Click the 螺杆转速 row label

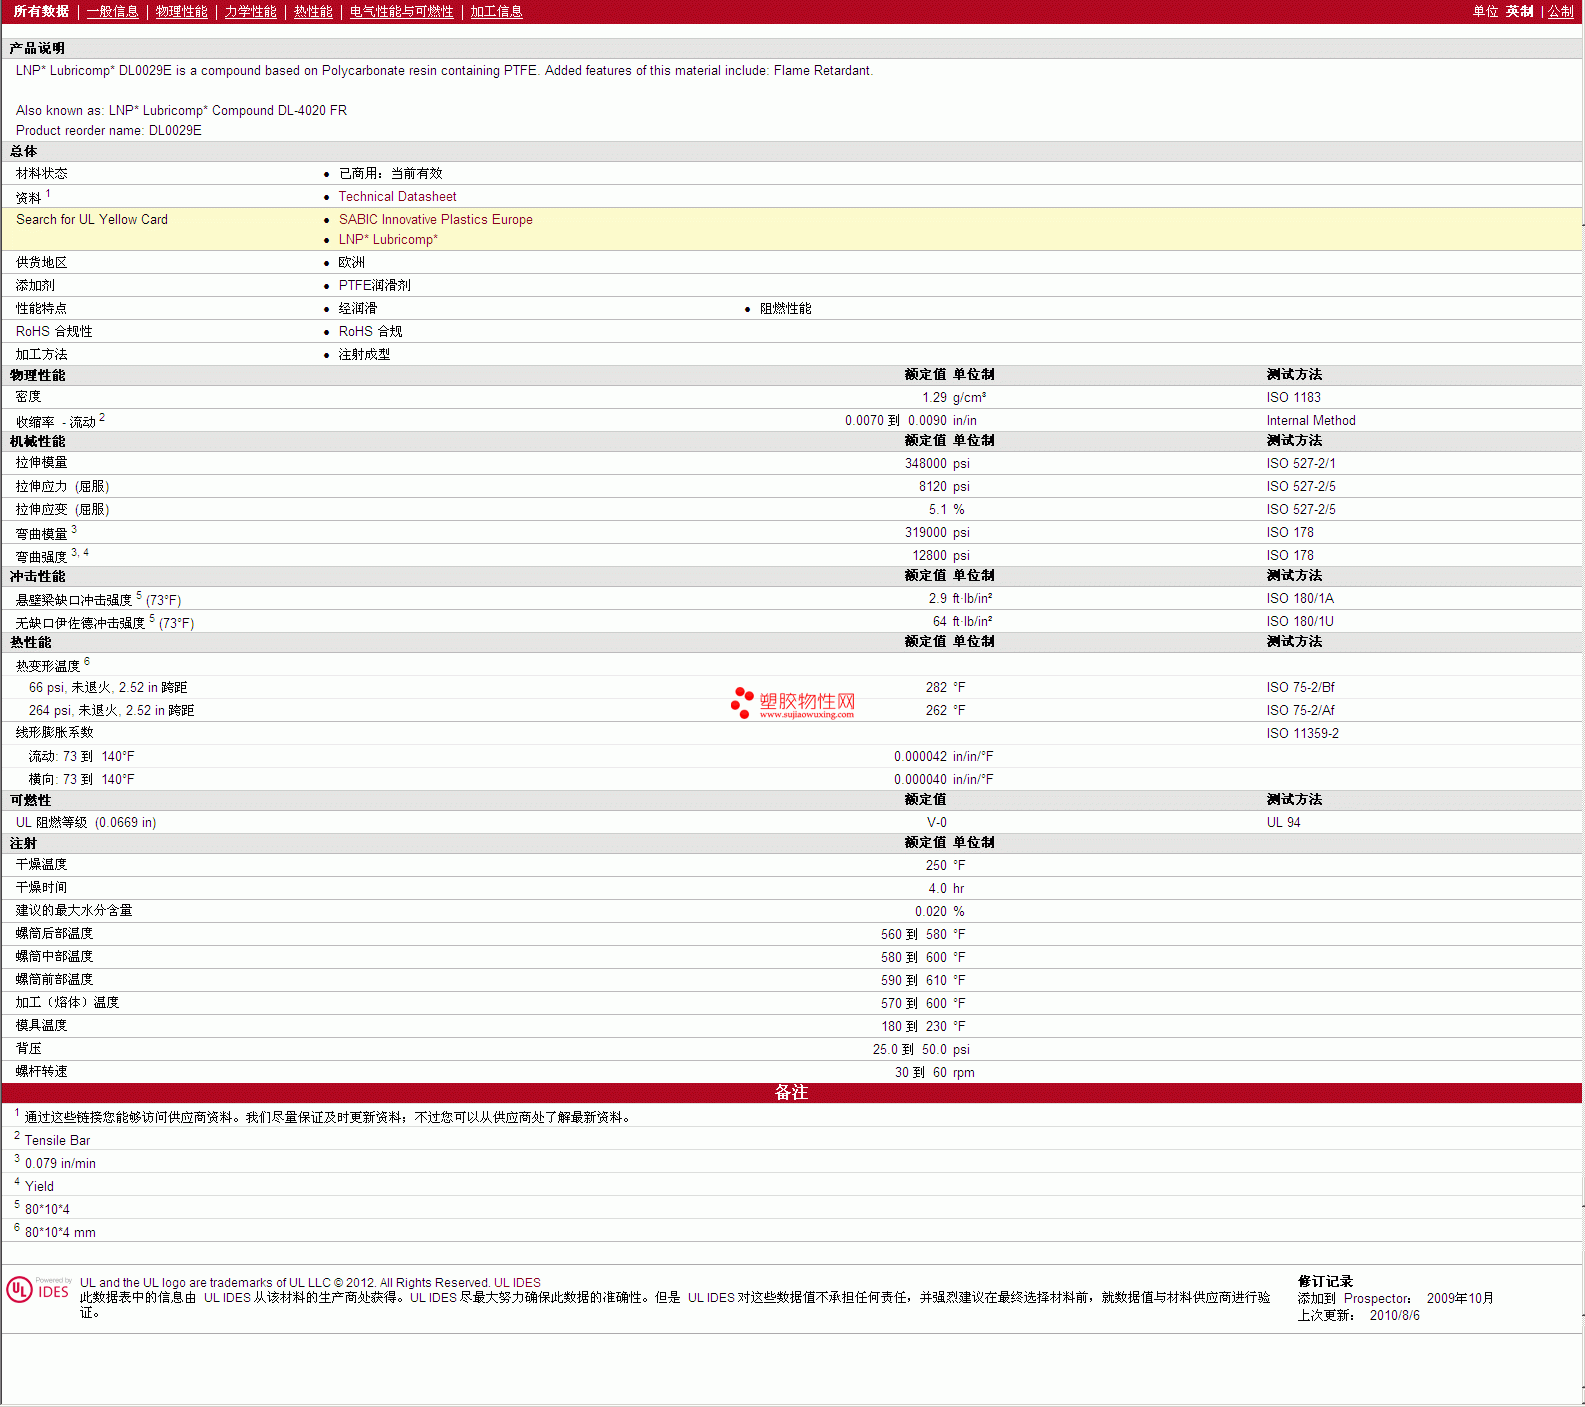[41, 1072]
